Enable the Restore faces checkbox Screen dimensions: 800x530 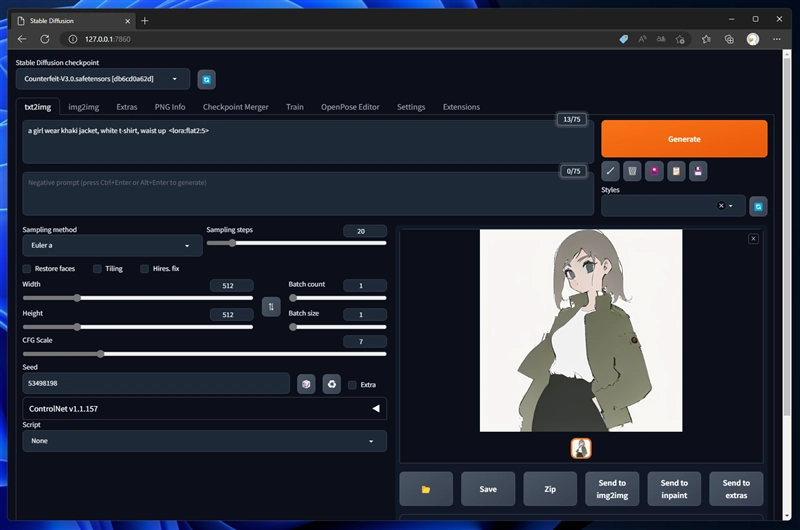(x=27, y=269)
